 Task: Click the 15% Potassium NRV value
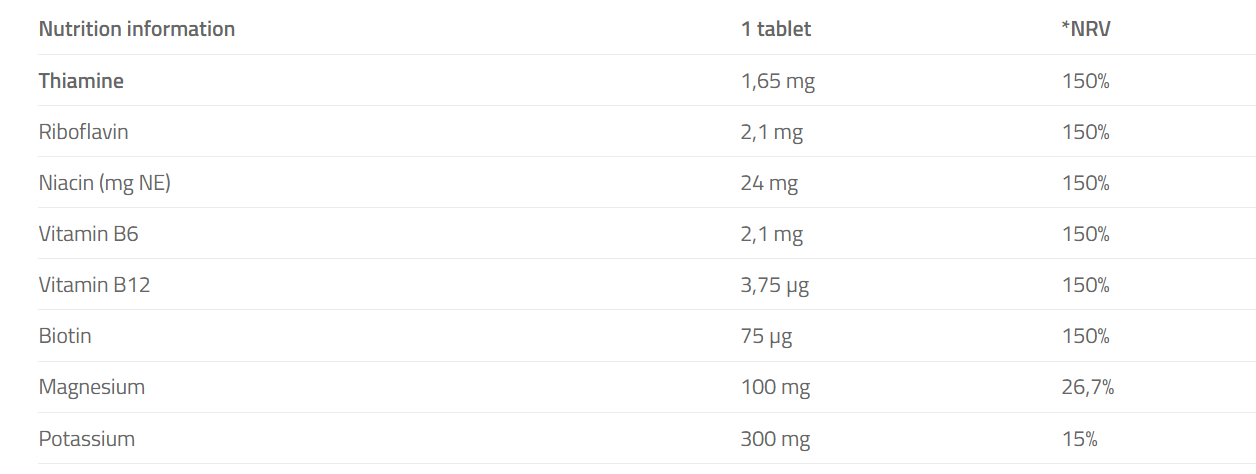[1080, 439]
